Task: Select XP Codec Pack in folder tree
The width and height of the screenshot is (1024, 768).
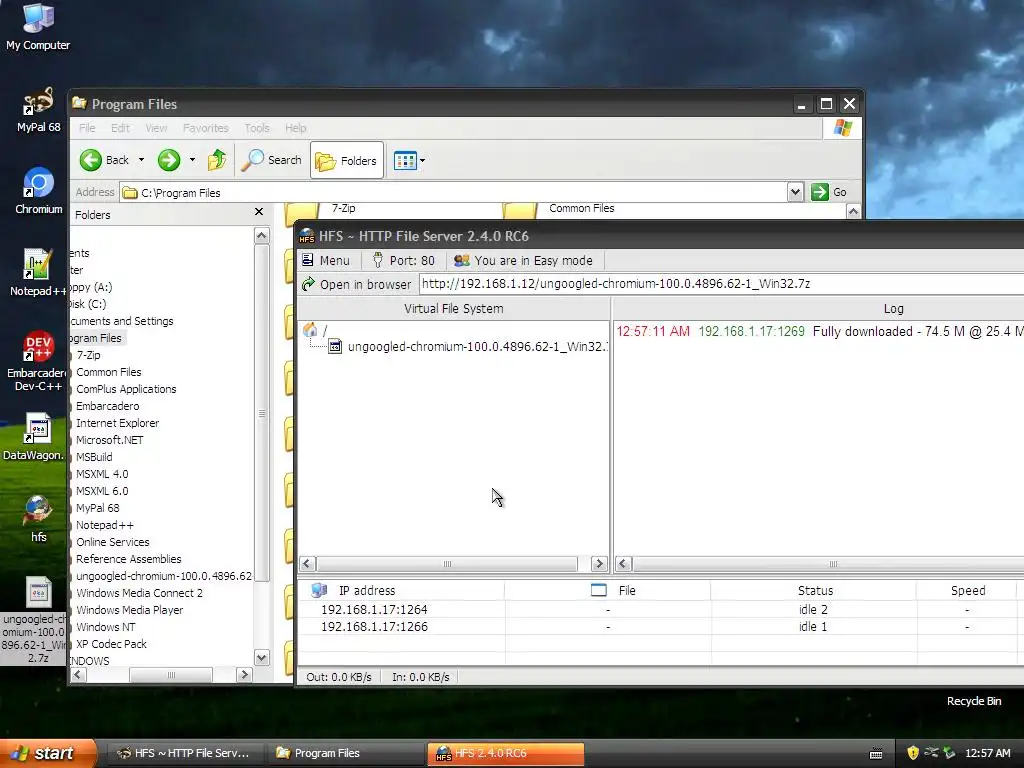Action: (111, 643)
